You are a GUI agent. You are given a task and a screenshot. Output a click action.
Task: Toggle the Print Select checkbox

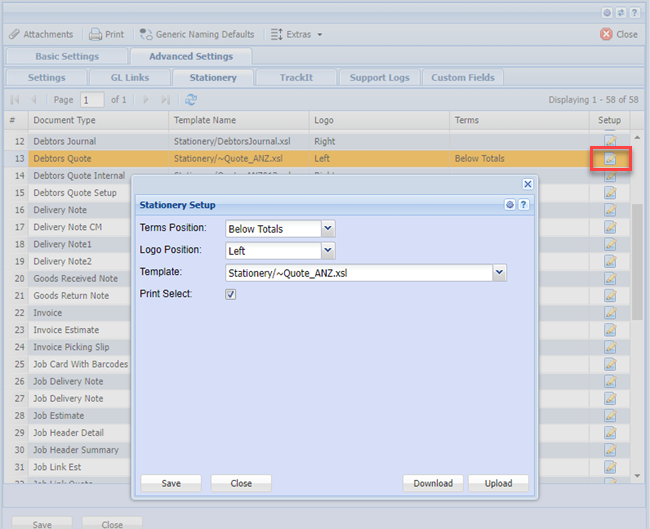(231, 294)
